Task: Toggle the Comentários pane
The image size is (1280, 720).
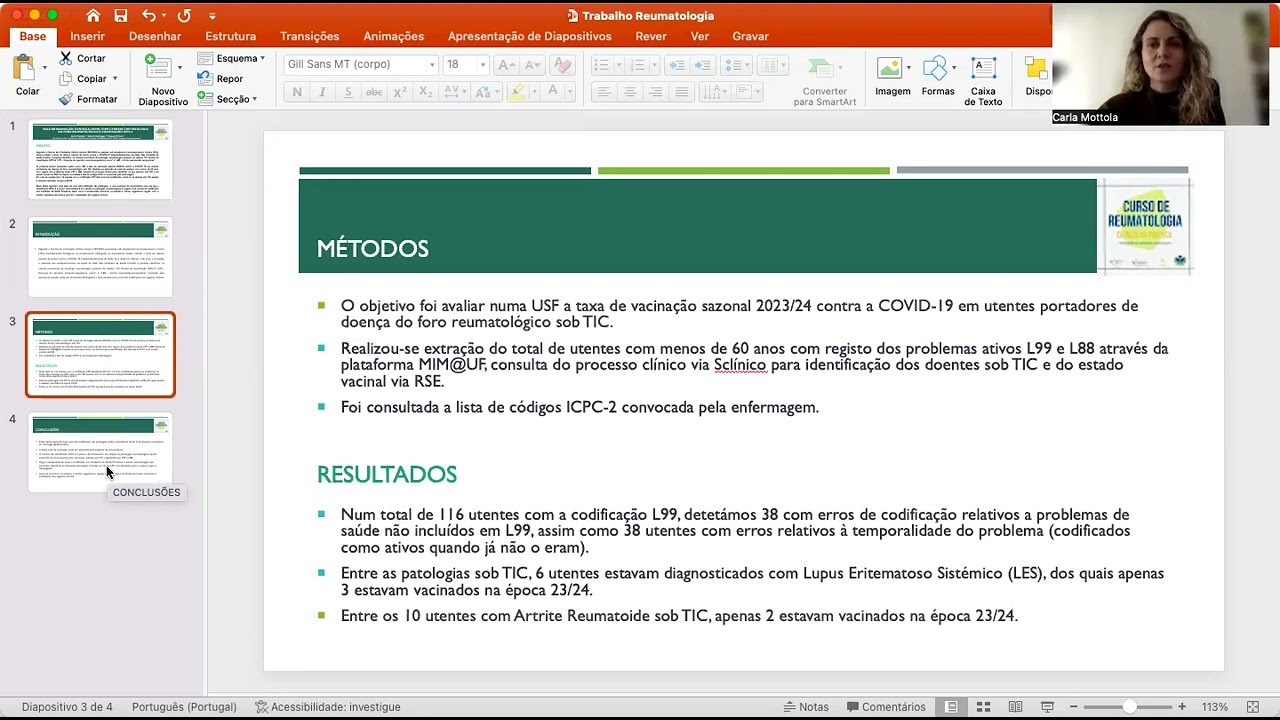Action: (x=885, y=707)
